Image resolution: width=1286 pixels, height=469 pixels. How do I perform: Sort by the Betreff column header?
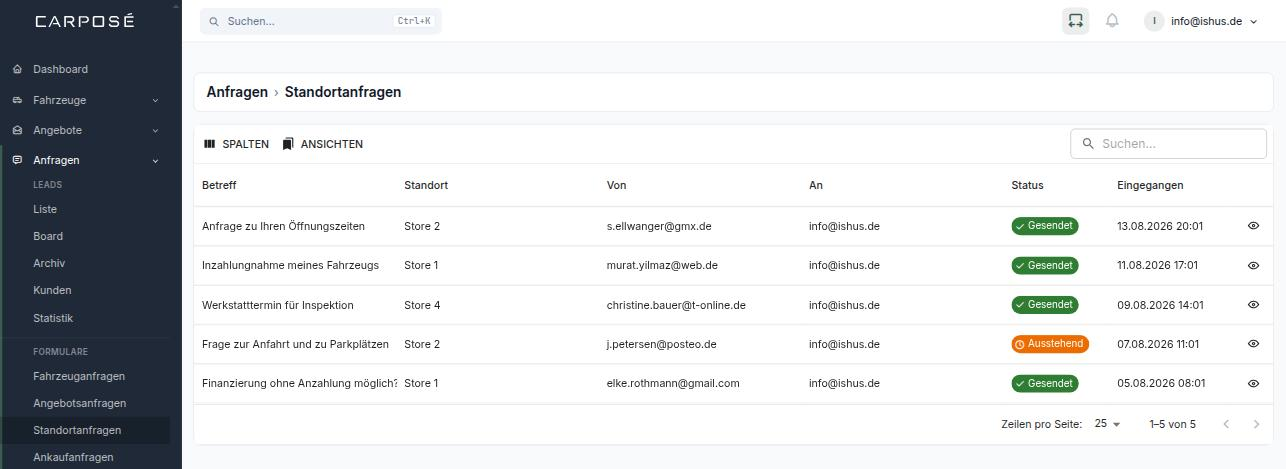219,185
